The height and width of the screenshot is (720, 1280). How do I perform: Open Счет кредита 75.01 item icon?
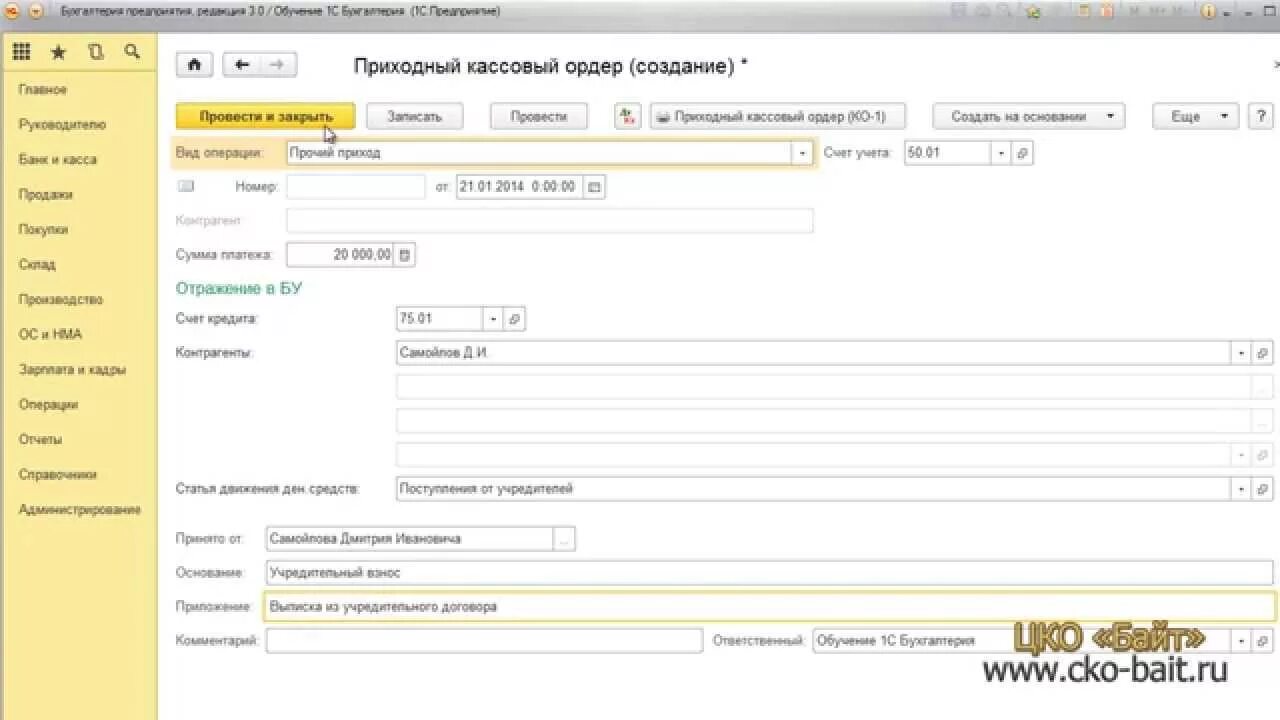(x=515, y=319)
